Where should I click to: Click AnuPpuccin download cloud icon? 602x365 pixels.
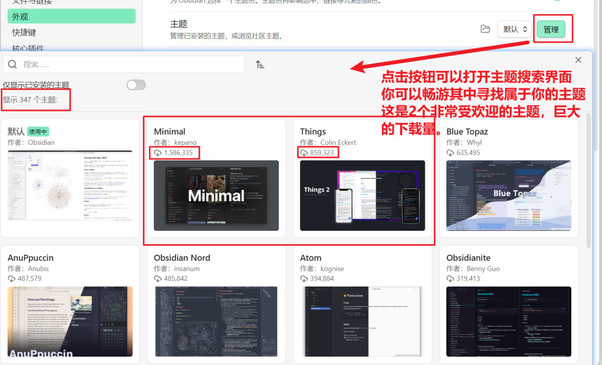click(12, 279)
